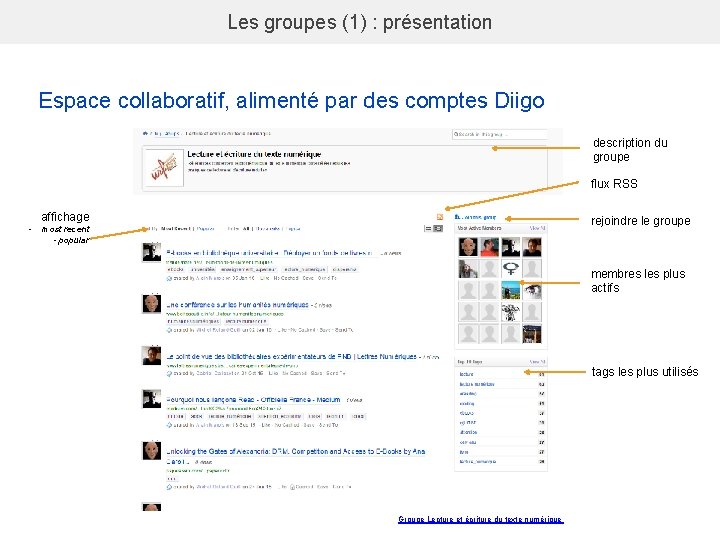720x540 pixels.
Task: Open Pourquoi nous lançons Read bookmark
Action: (x=253, y=399)
